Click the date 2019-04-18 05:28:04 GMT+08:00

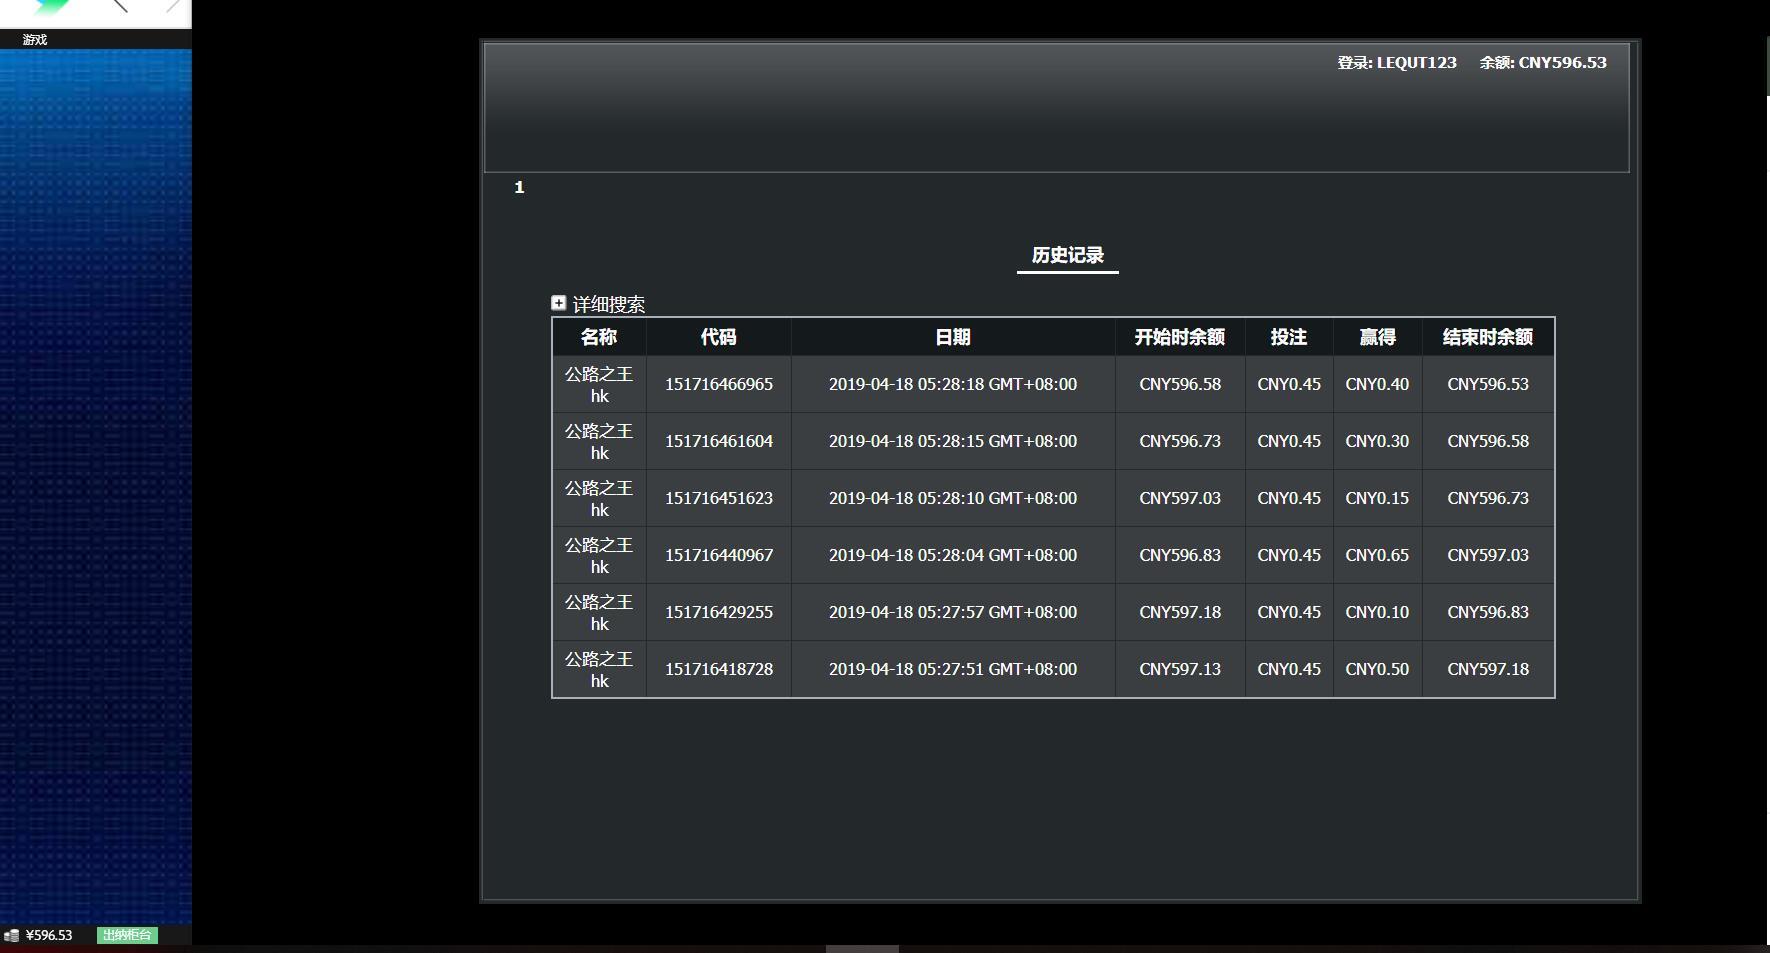[x=953, y=555]
